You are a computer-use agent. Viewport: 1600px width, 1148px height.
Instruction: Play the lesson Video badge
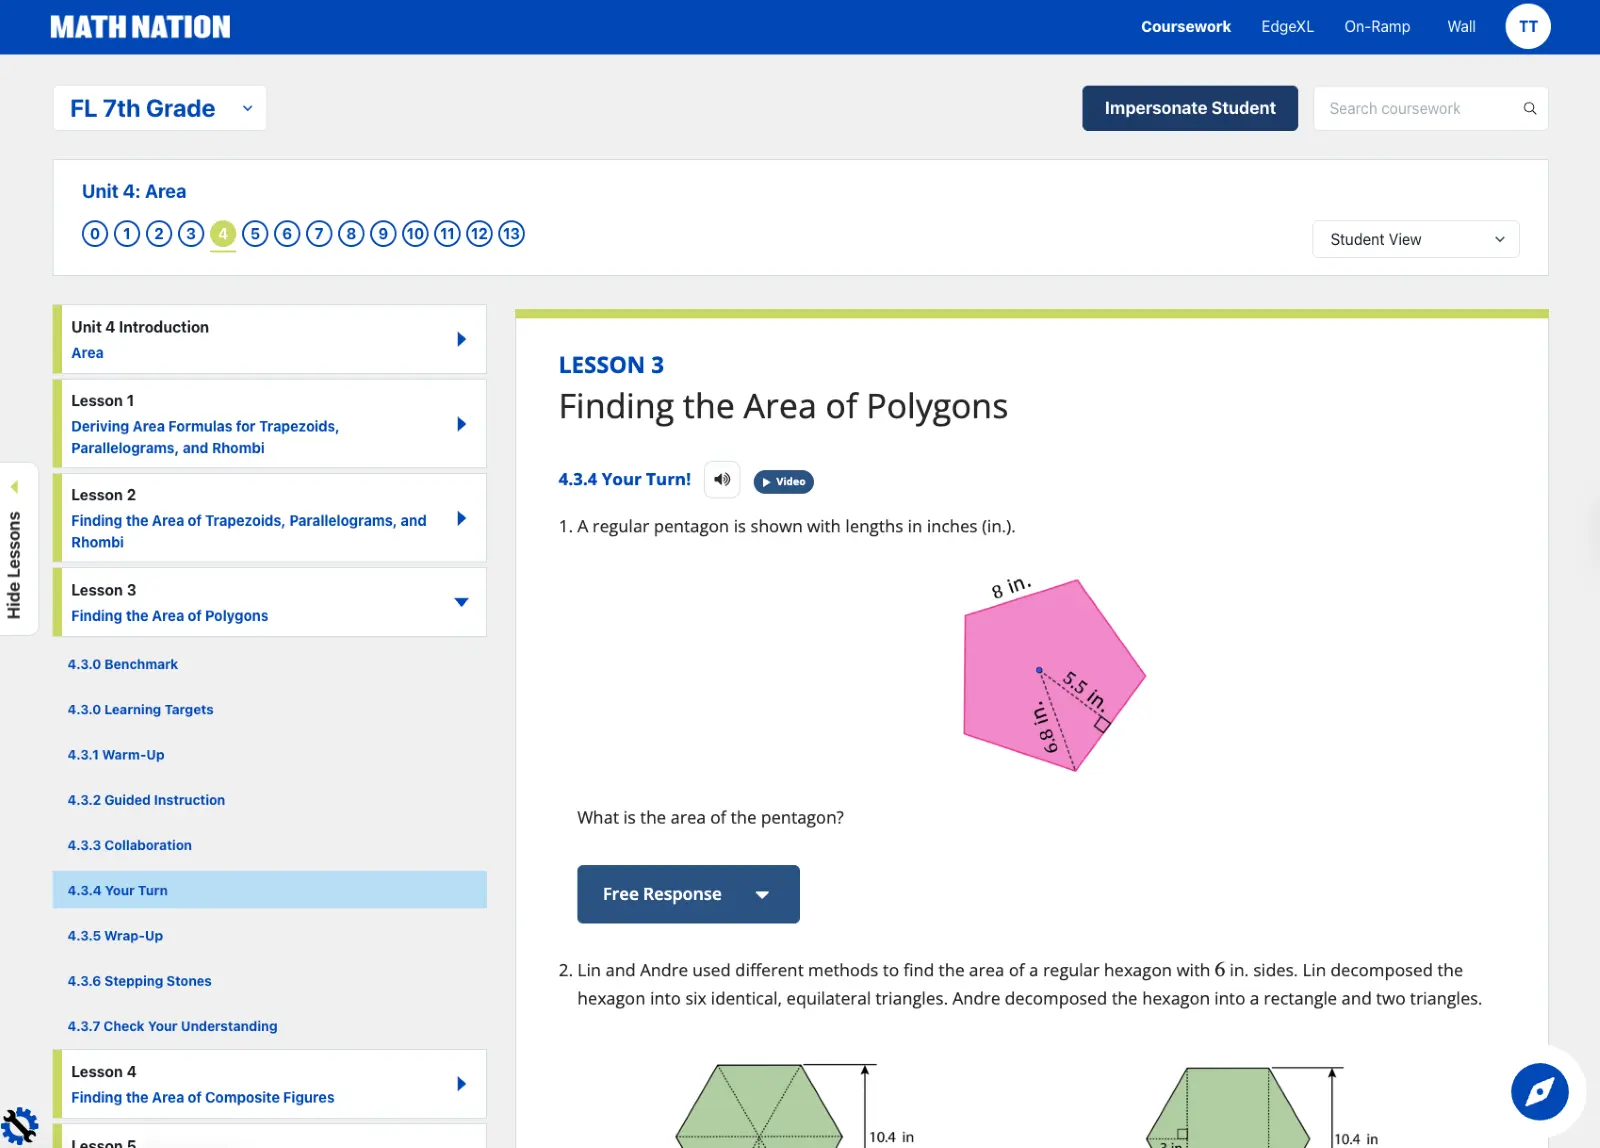tap(783, 482)
